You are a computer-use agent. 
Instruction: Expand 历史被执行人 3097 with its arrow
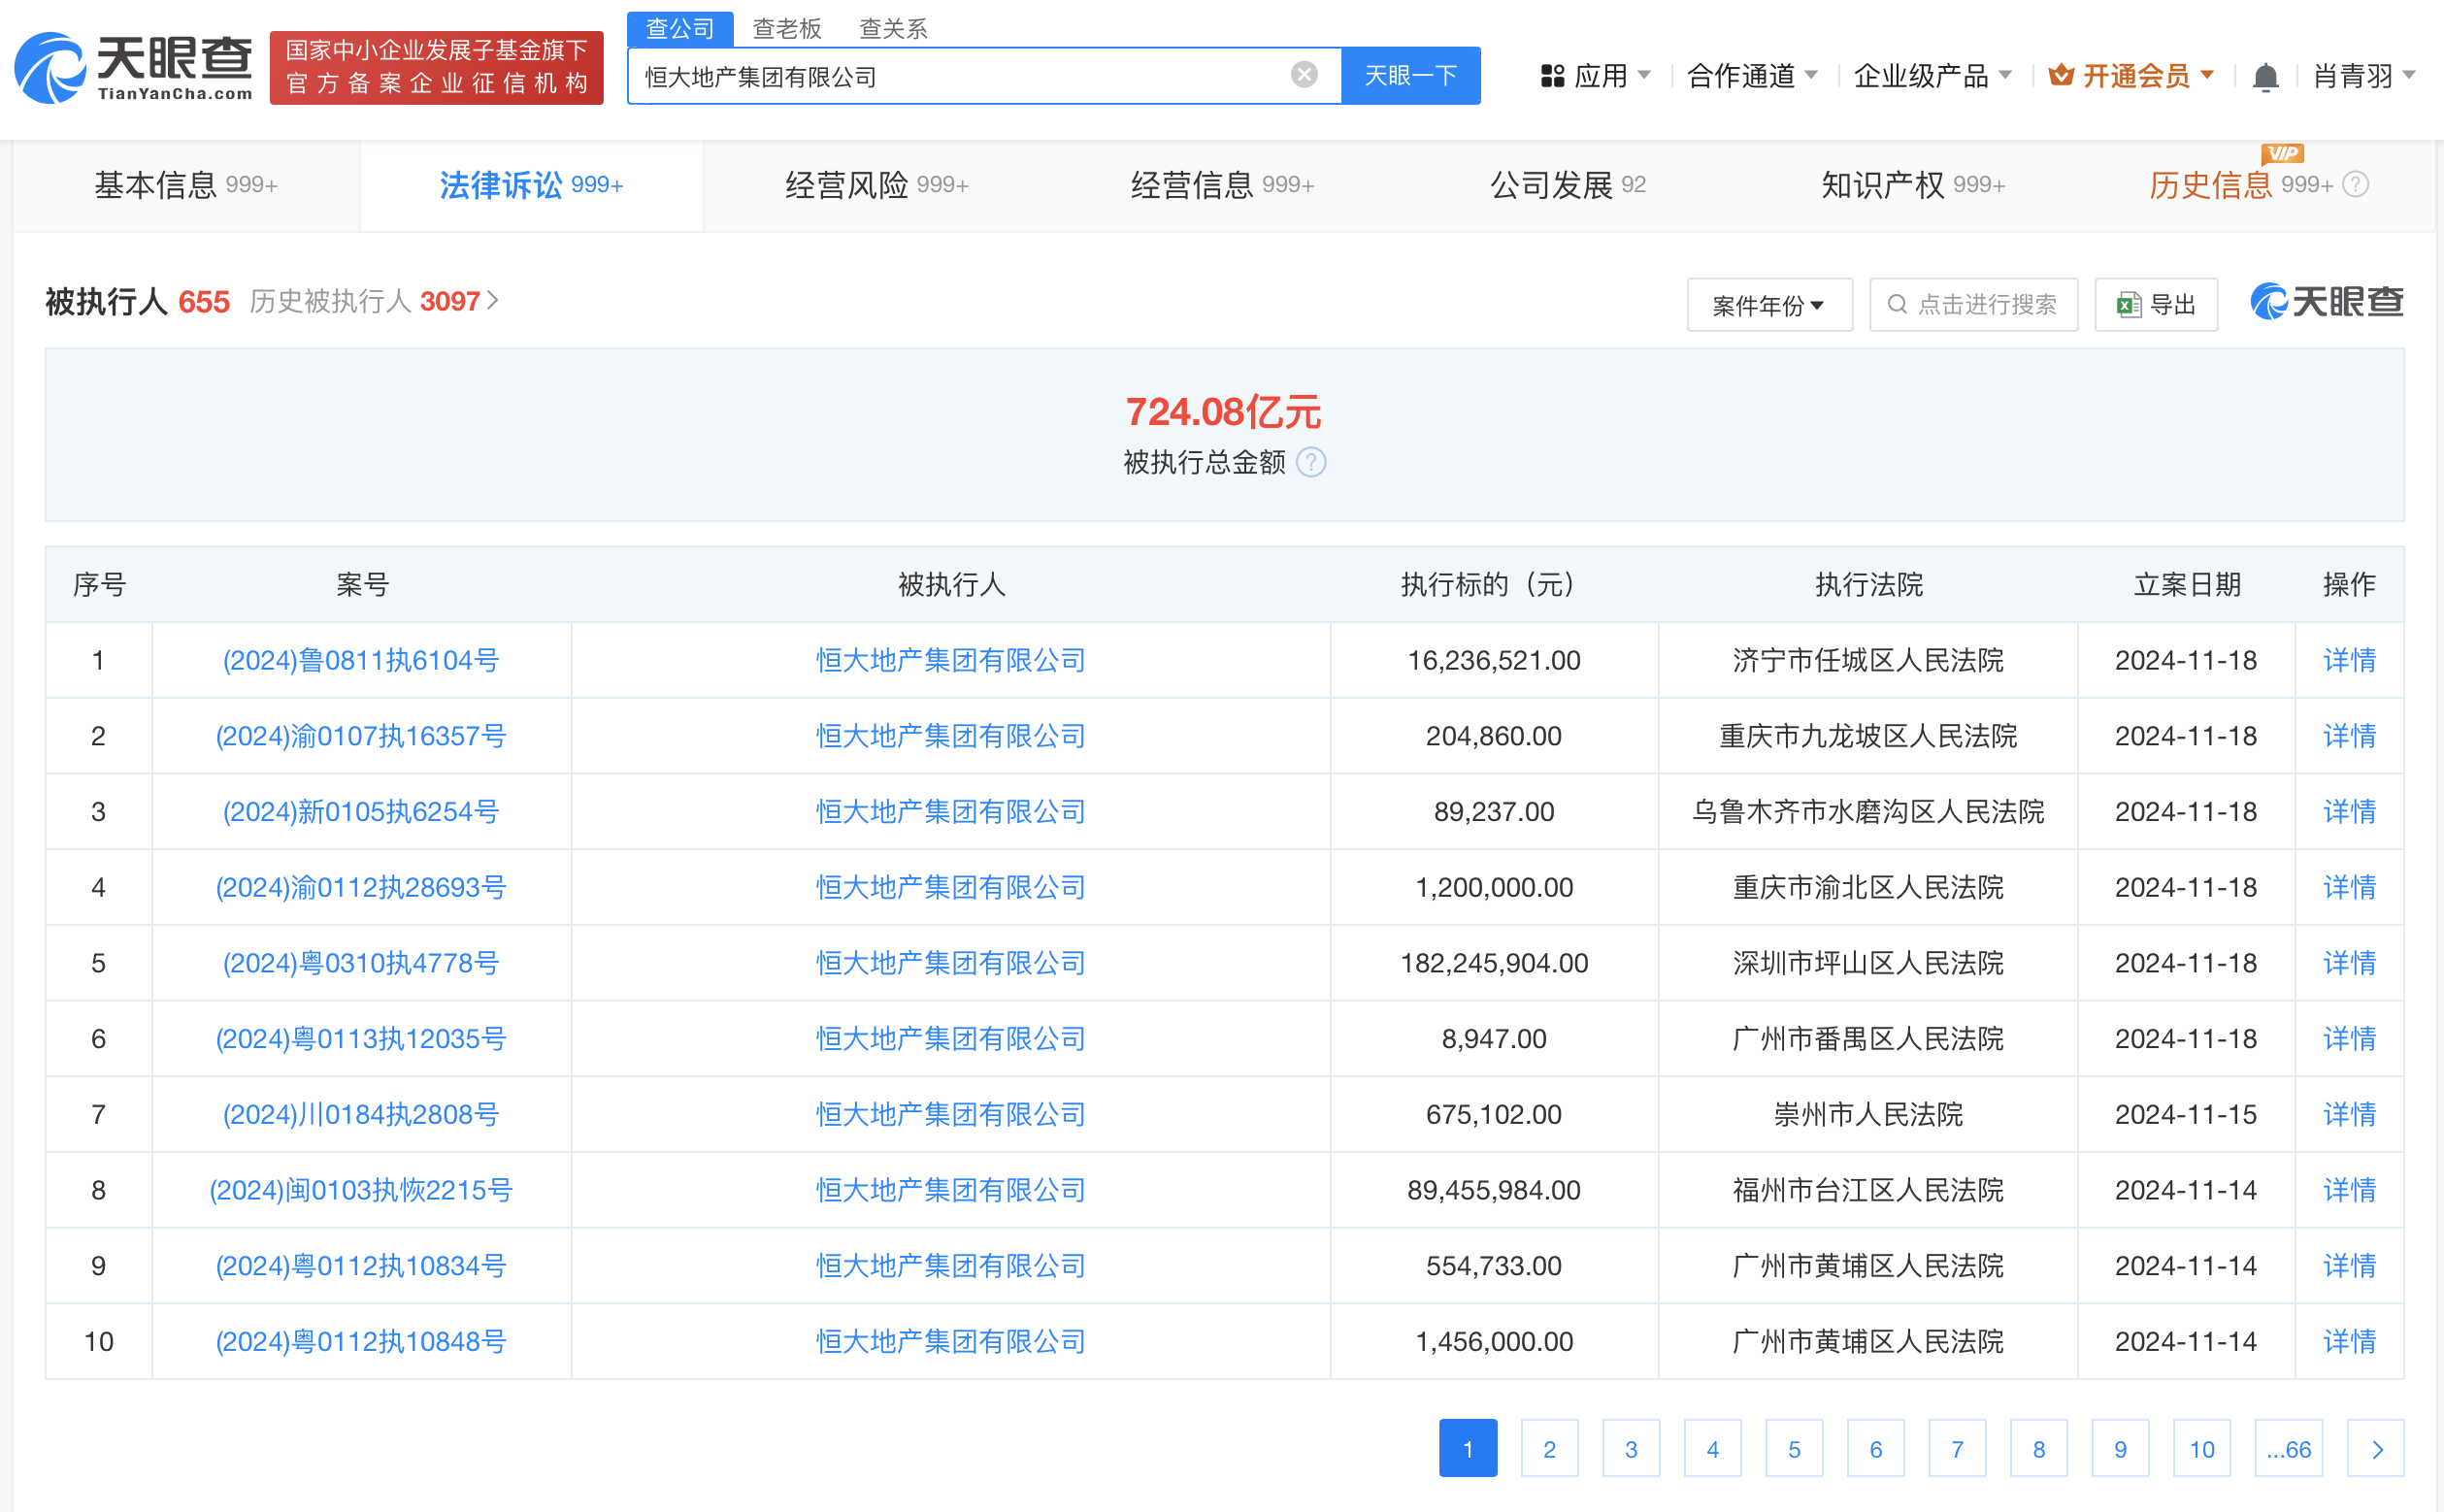pyautogui.click(x=494, y=301)
